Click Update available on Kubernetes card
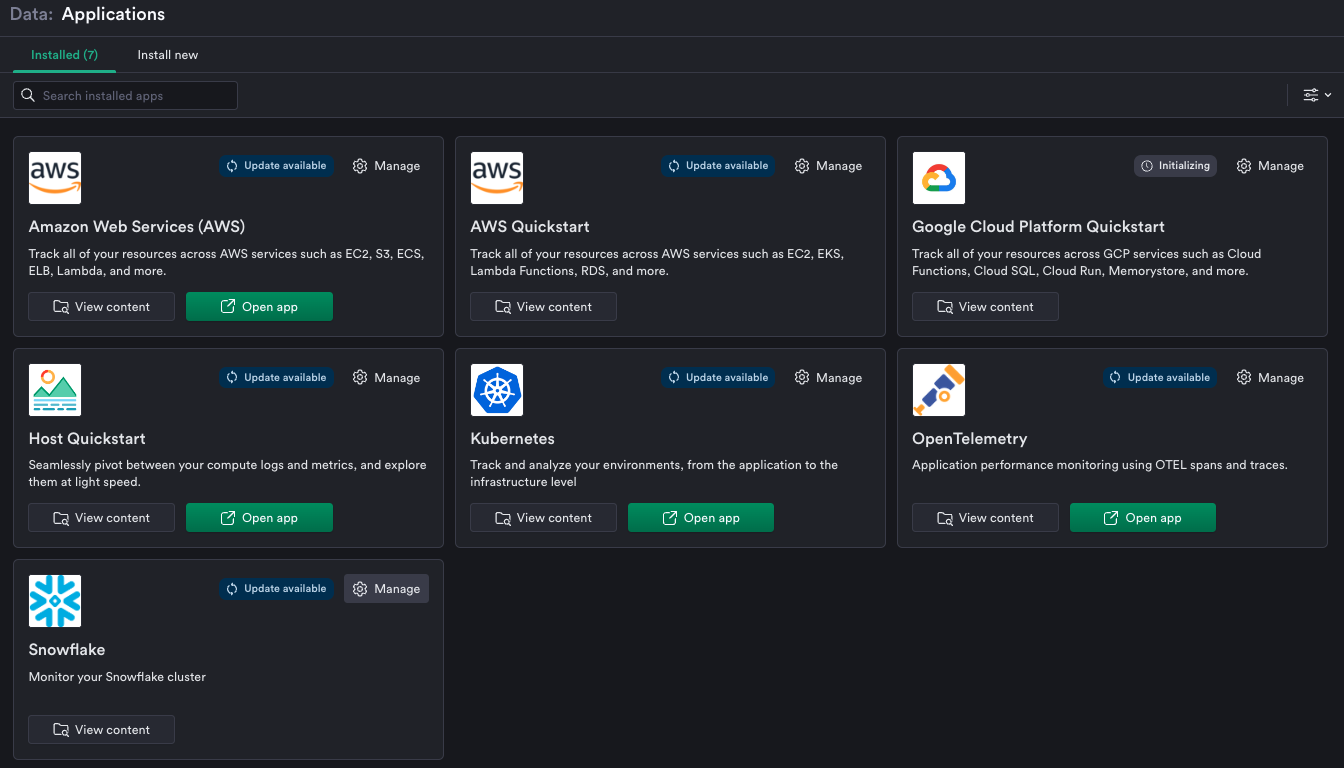This screenshot has width=1344, height=768. [719, 378]
